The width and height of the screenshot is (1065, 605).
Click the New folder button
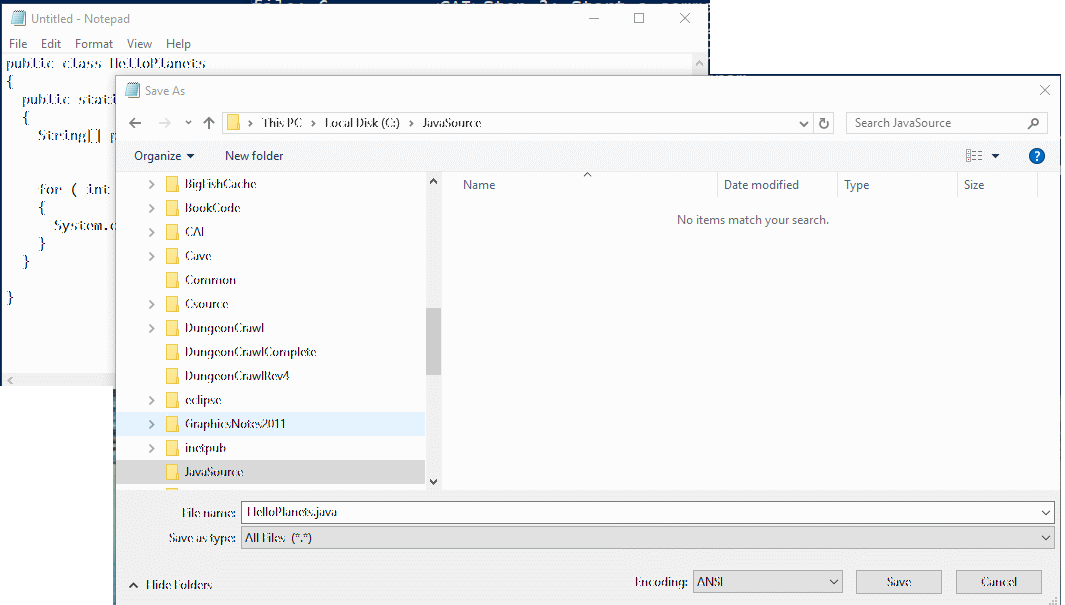[254, 156]
